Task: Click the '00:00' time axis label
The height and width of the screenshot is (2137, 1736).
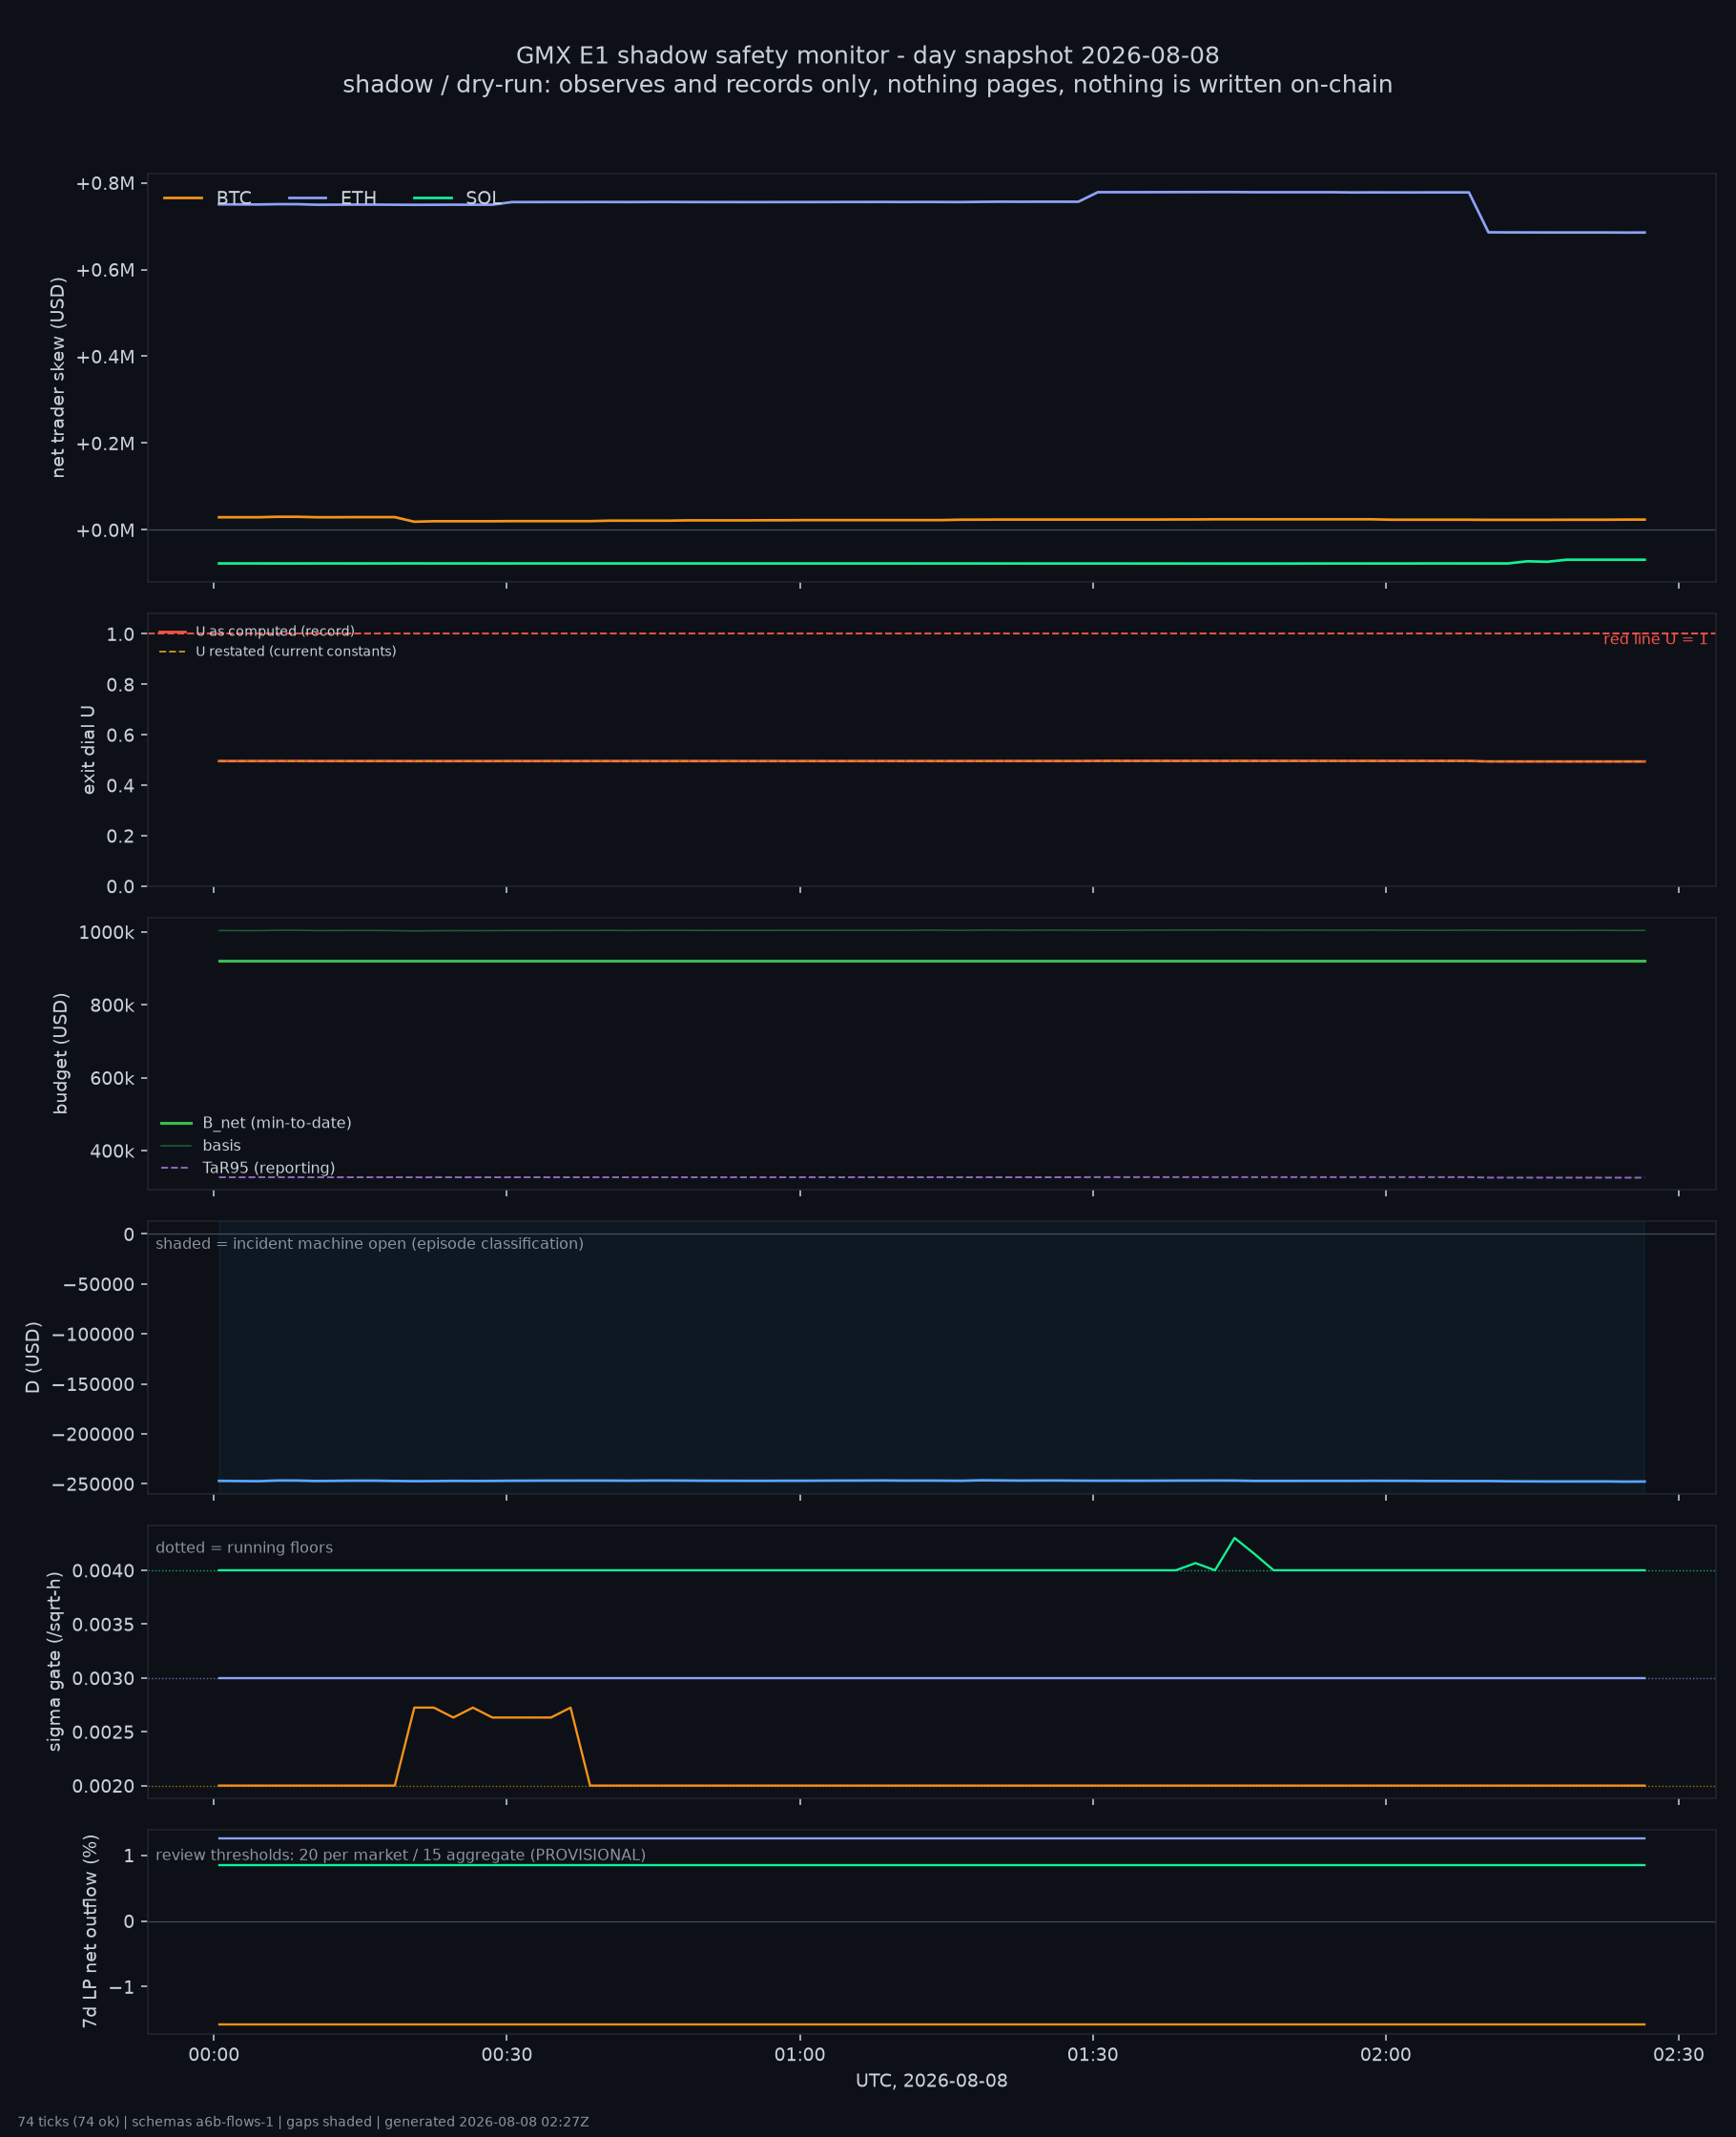Action: (x=214, y=2055)
